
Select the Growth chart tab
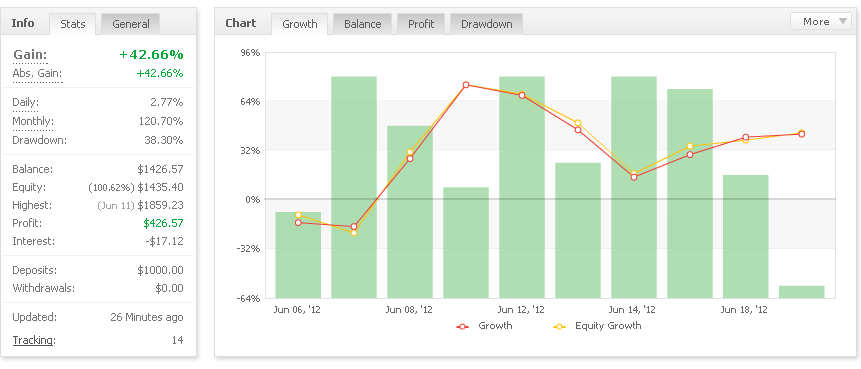pos(300,24)
